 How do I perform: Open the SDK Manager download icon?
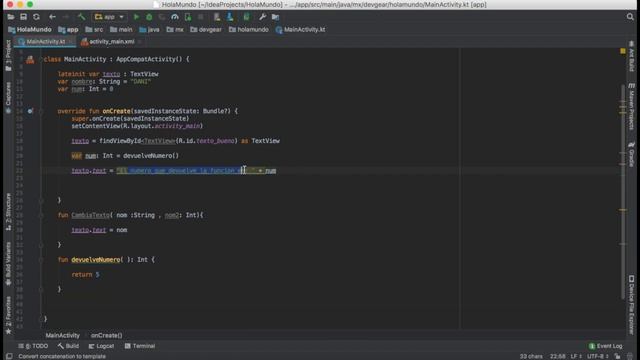[x=230, y=17]
